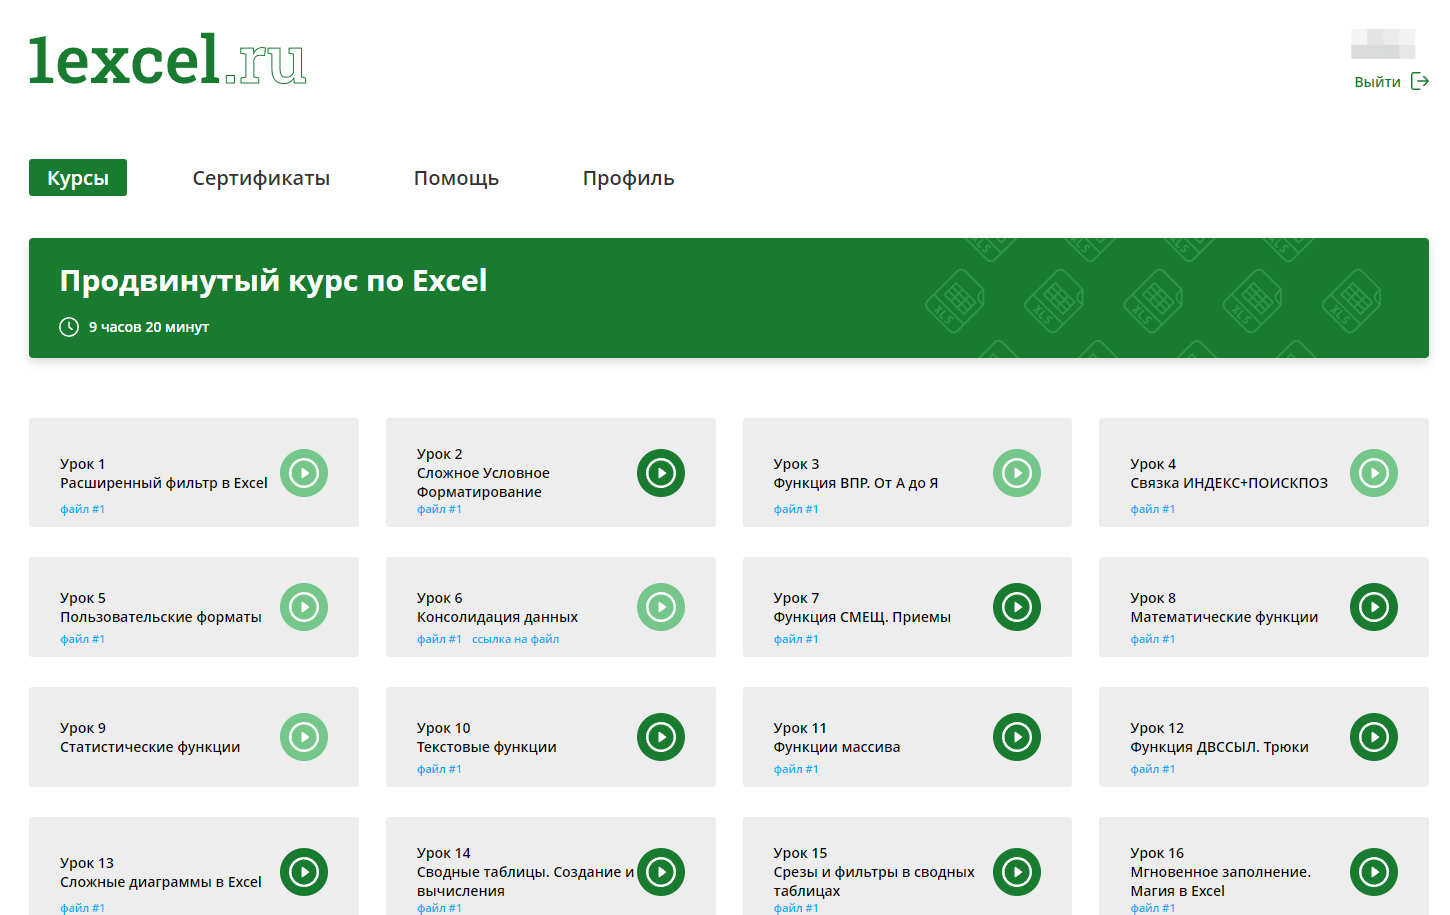Download файл #1 for Урок 11

795,769
